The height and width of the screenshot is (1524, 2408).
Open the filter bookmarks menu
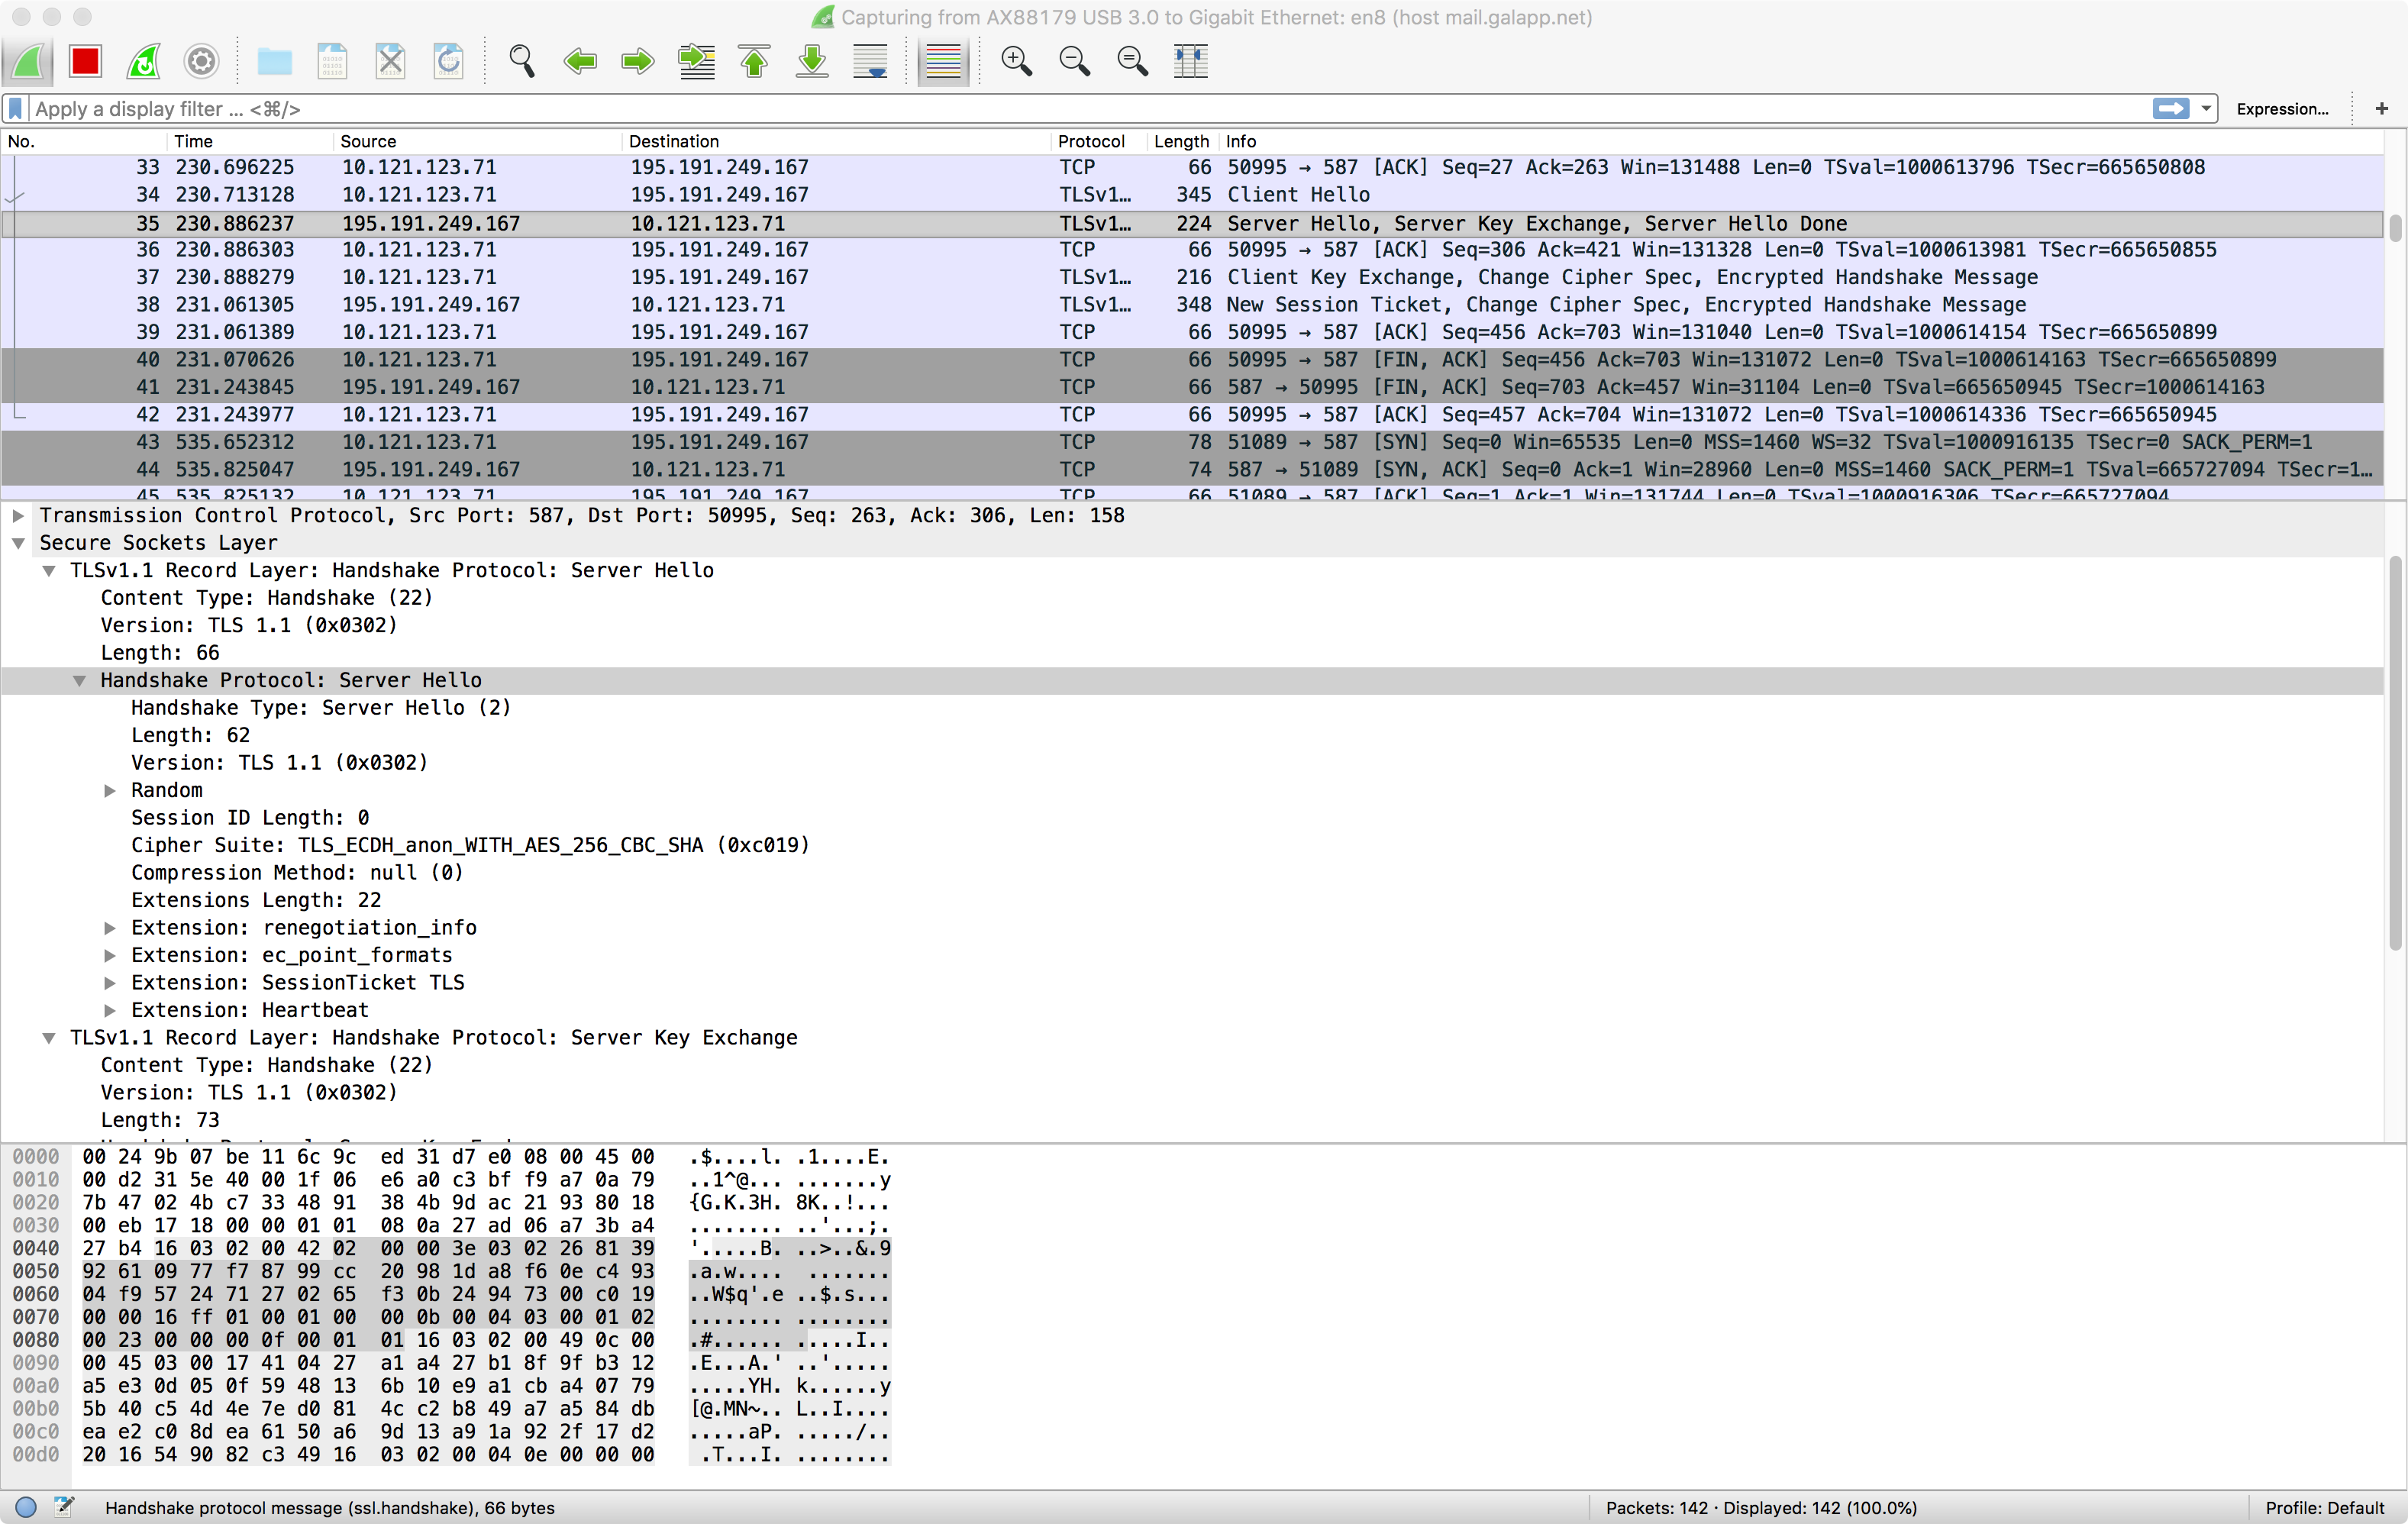[15, 108]
